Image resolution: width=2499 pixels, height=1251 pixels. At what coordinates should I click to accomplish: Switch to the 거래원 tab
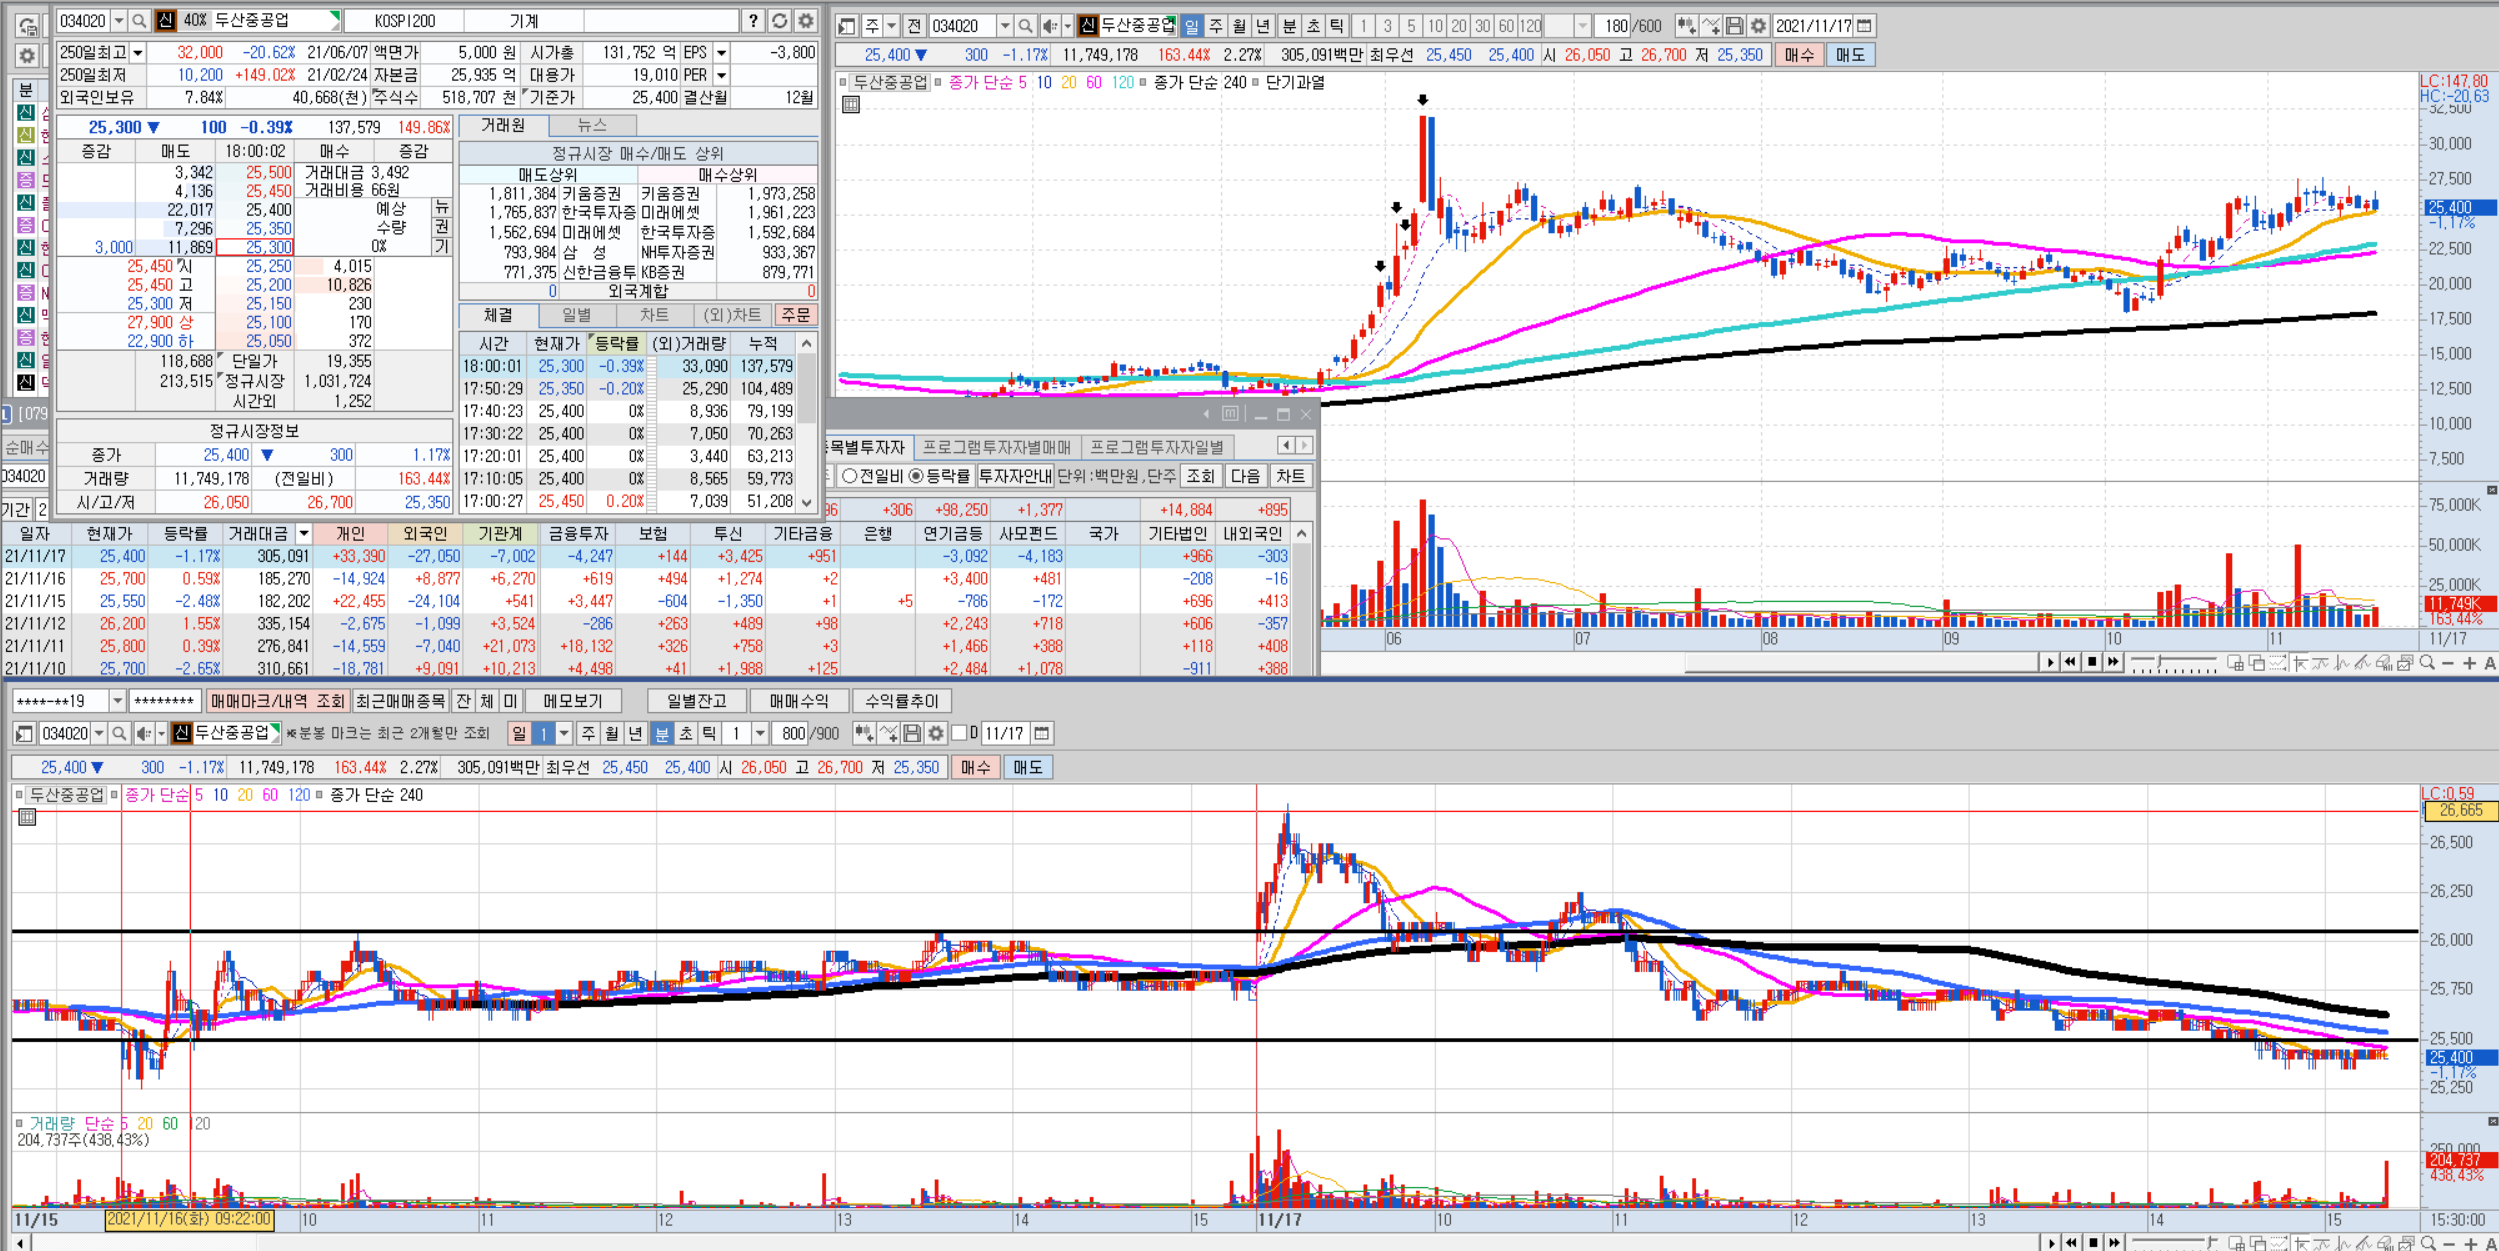(503, 125)
